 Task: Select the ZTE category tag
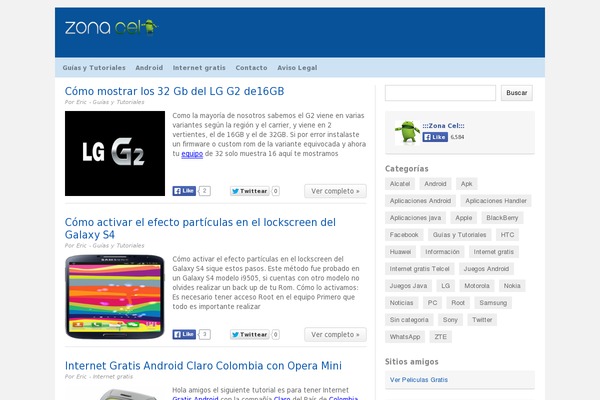[x=440, y=337]
